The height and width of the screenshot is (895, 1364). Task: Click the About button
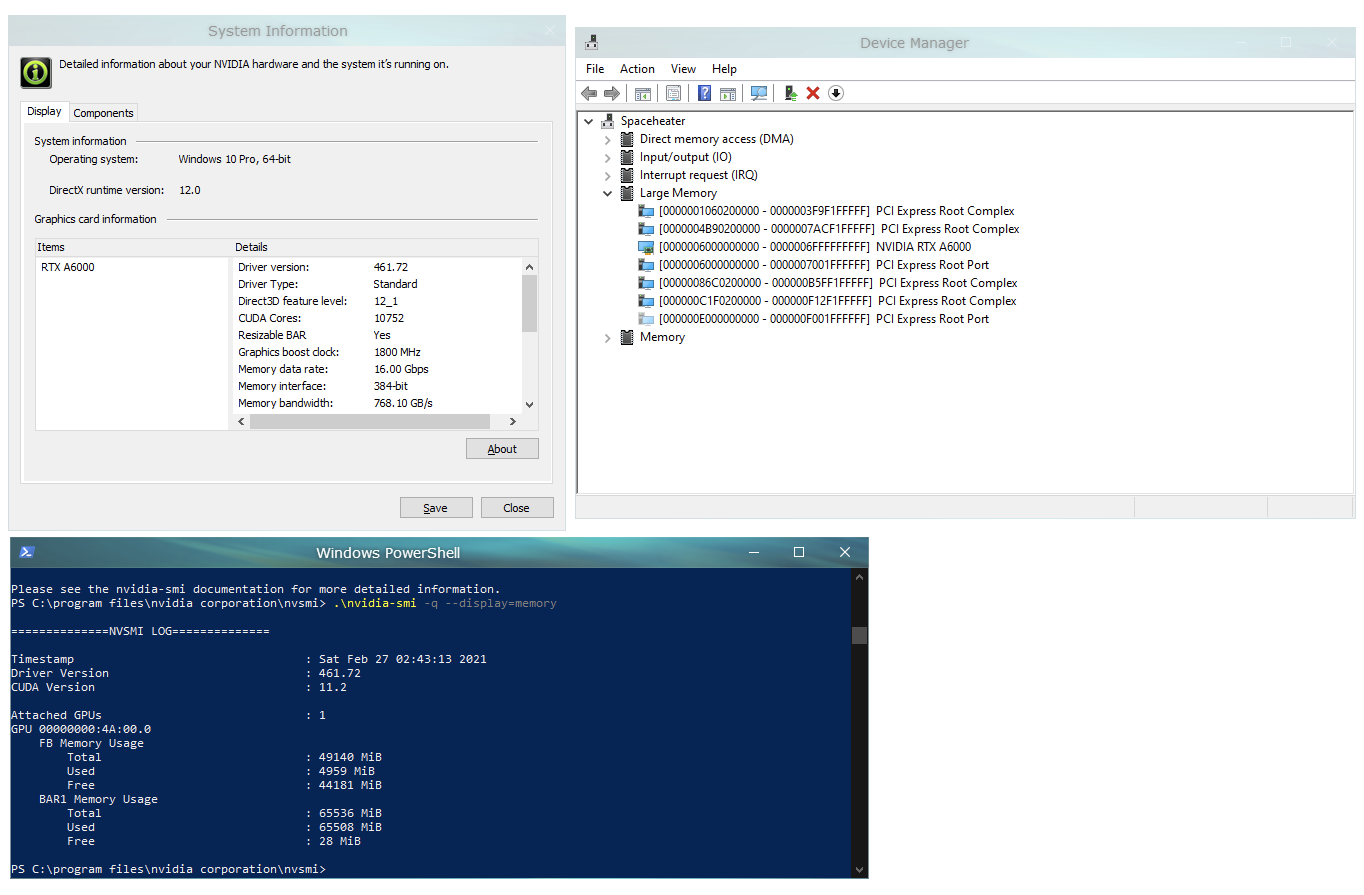(502, 449)
